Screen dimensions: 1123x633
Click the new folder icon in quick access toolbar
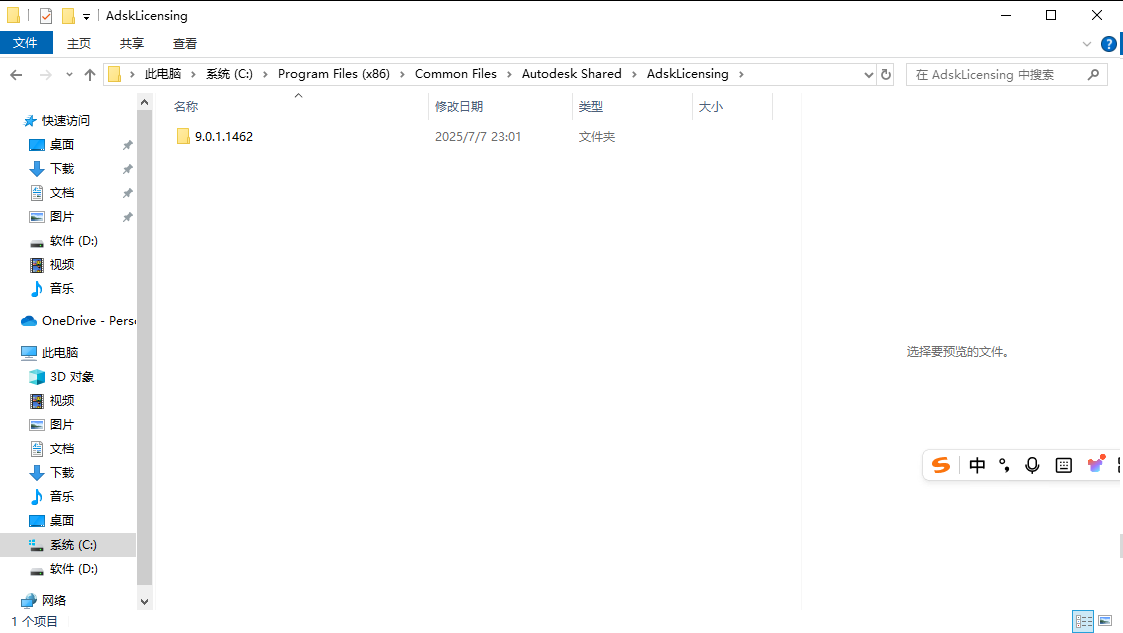(68, 16)
